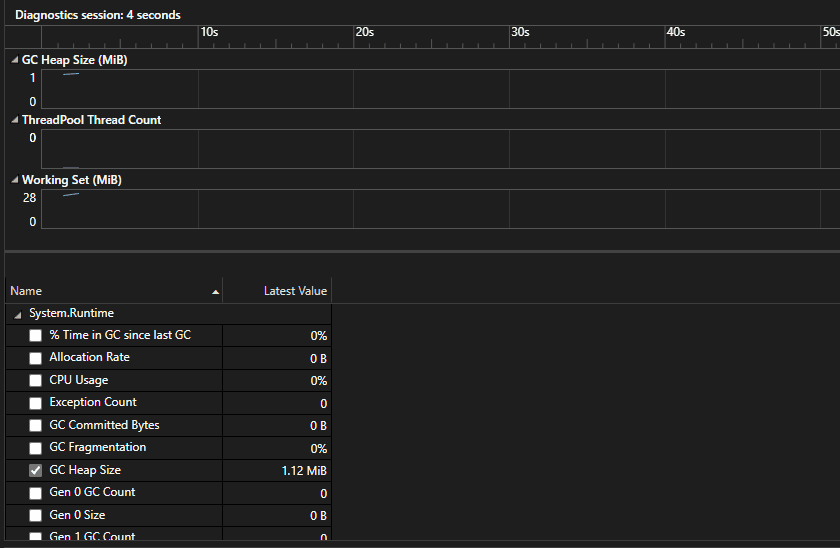Select the 30s timeline ruler mark

pos(520,32)
